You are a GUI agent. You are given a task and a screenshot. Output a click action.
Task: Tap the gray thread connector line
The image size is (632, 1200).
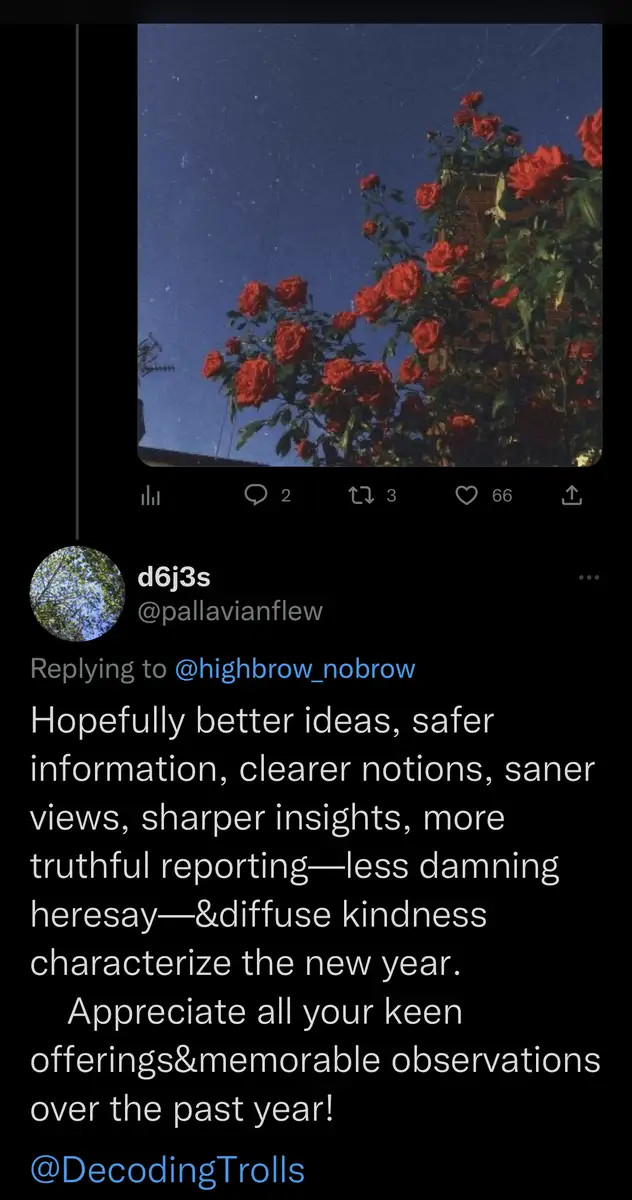78,270
